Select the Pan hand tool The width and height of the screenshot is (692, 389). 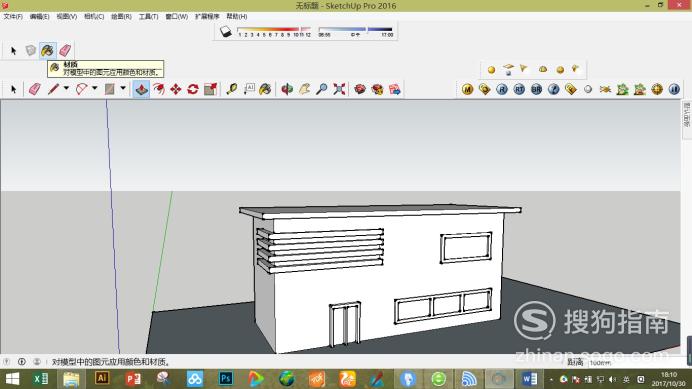point(305,89)
